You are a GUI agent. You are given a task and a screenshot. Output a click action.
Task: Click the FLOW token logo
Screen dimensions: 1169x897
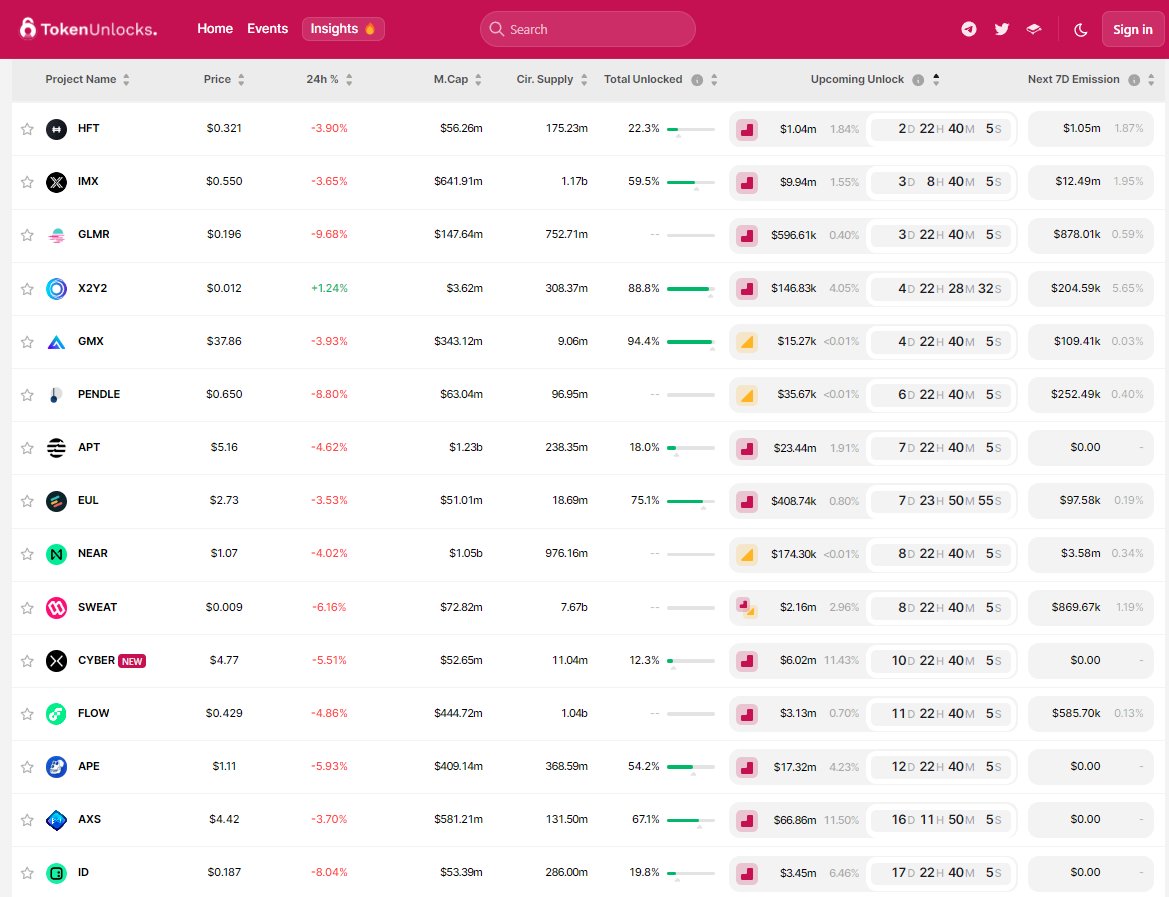coord(57,714)
